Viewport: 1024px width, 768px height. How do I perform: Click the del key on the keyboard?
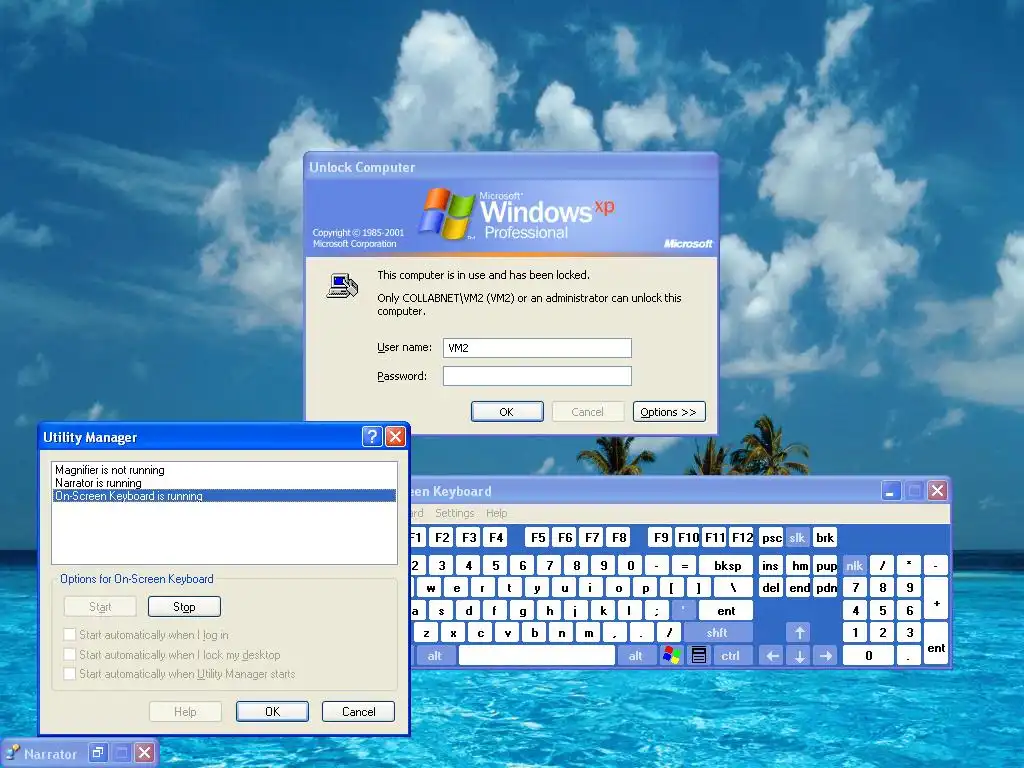[x=771, y=588]
